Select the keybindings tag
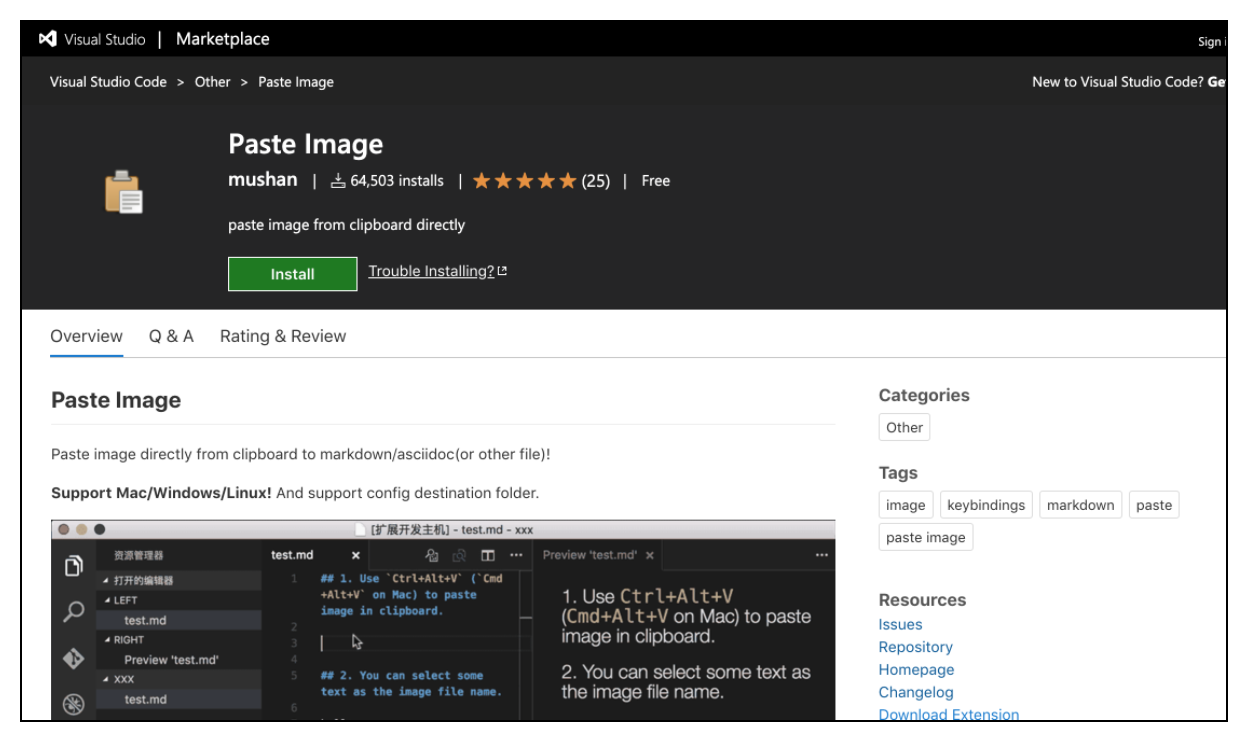 [x=986, y=505]
